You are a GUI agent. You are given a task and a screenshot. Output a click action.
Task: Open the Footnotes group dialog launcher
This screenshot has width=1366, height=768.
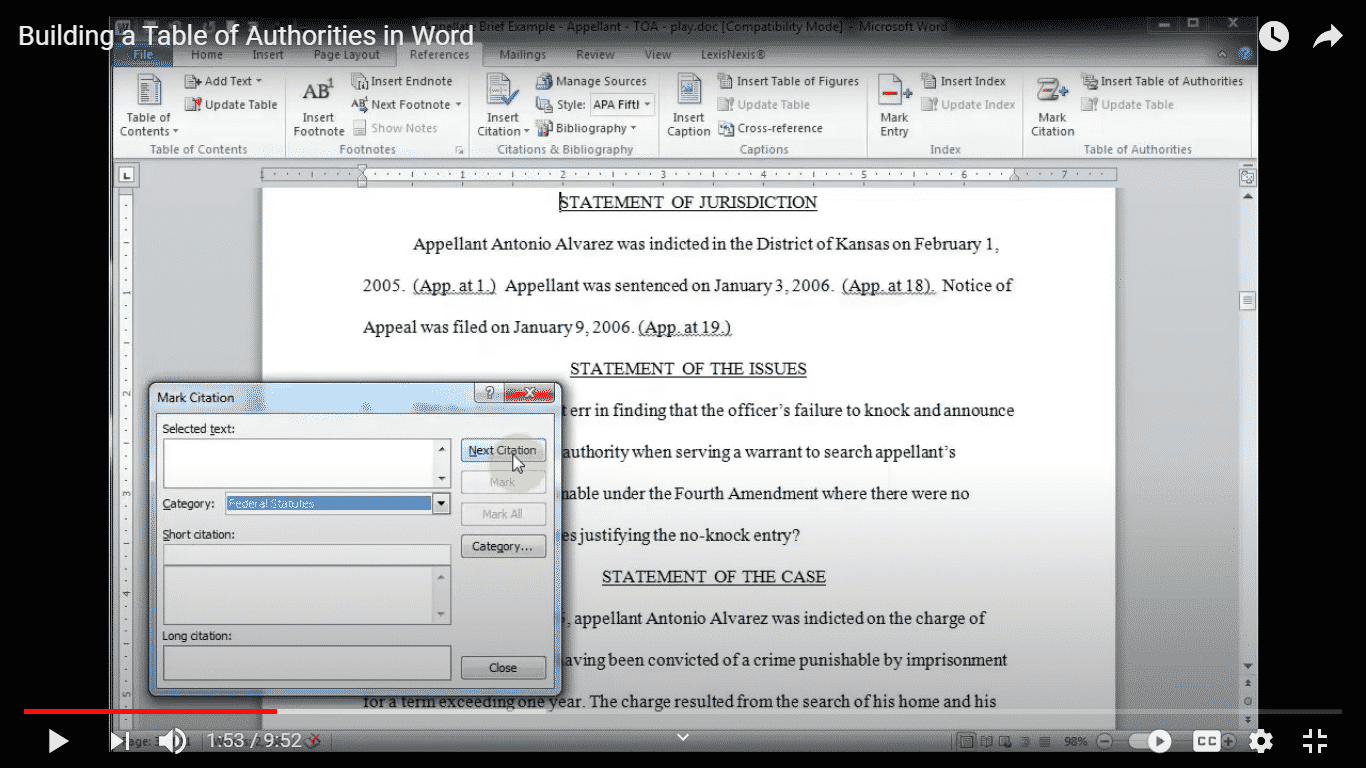pyautogui.click(x=460, y=150)
